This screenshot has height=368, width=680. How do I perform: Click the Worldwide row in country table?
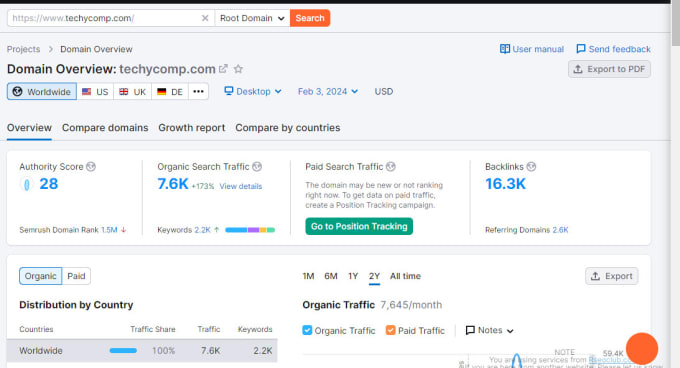(142, 351)
